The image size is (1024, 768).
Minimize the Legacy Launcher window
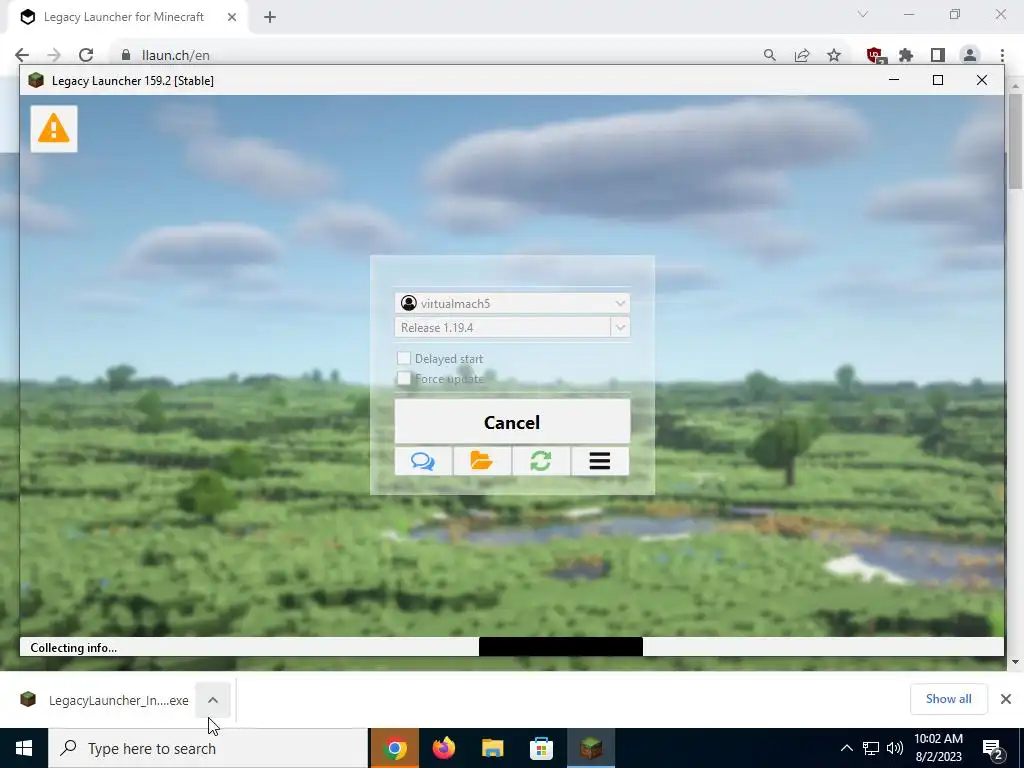pyautogui.click(x=894, y=80)
